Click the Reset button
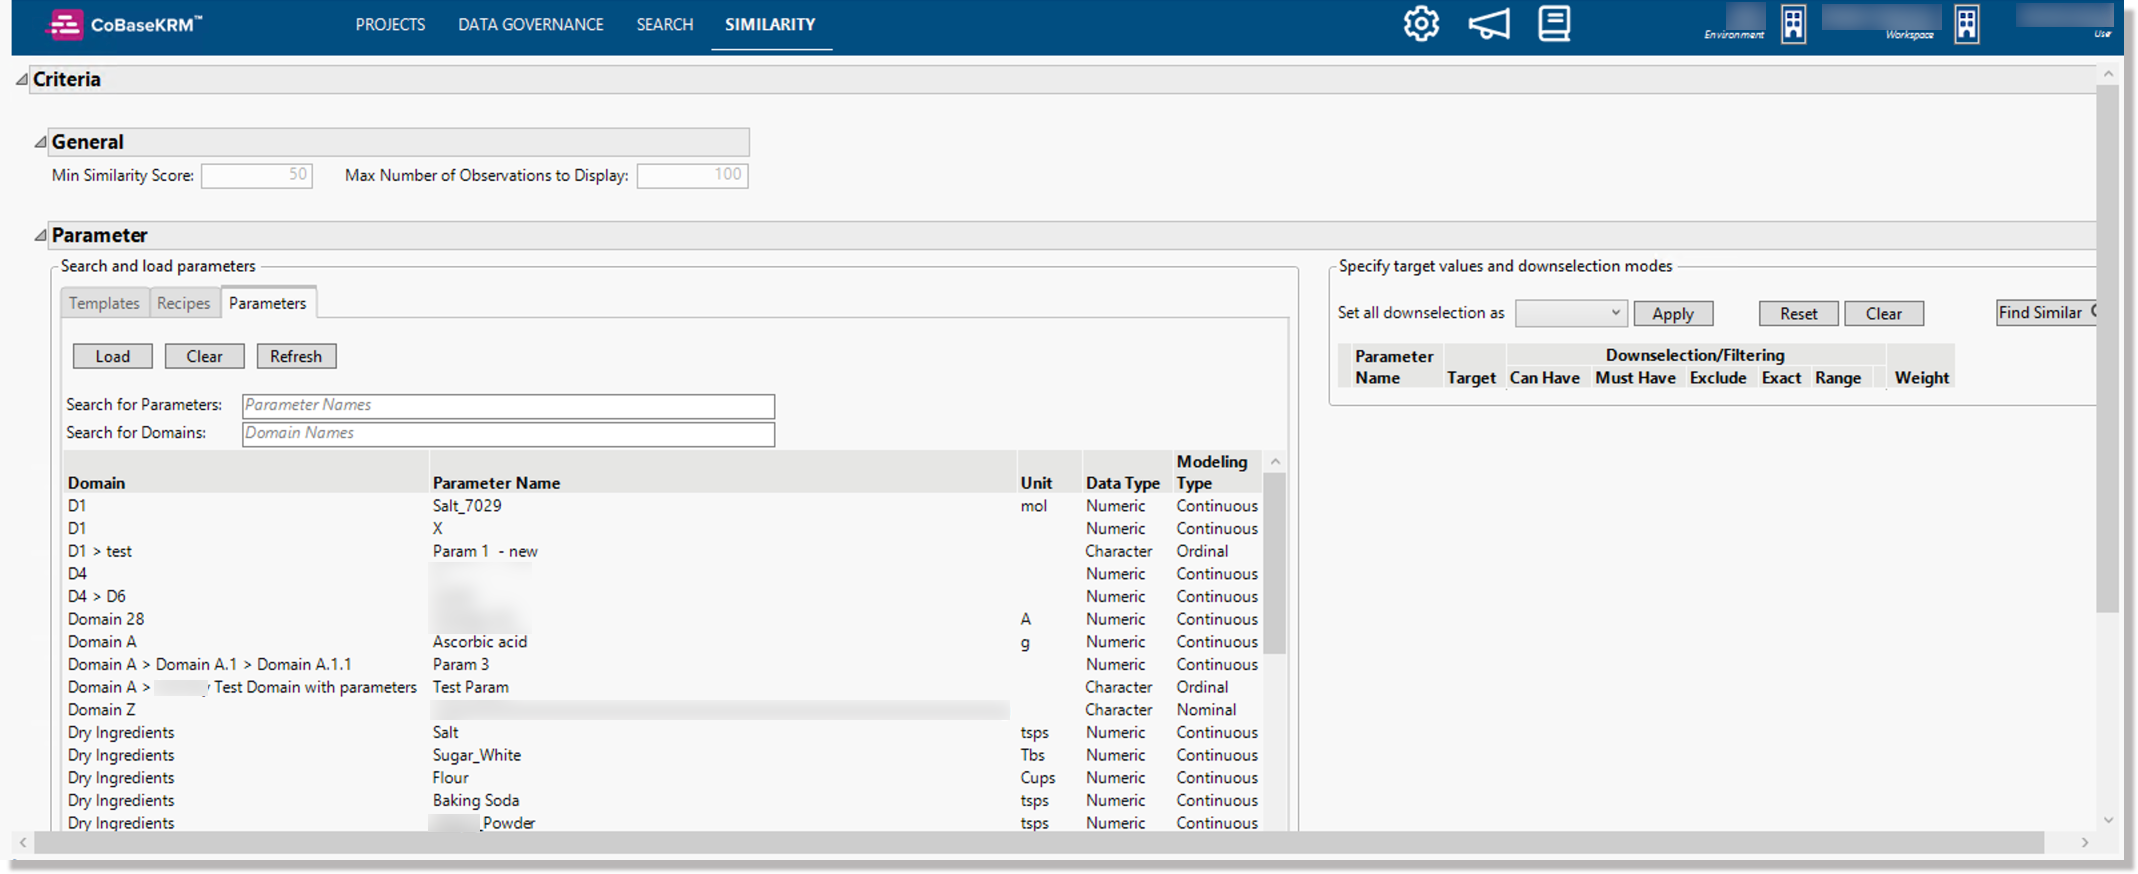 [x=1798, y=314]
